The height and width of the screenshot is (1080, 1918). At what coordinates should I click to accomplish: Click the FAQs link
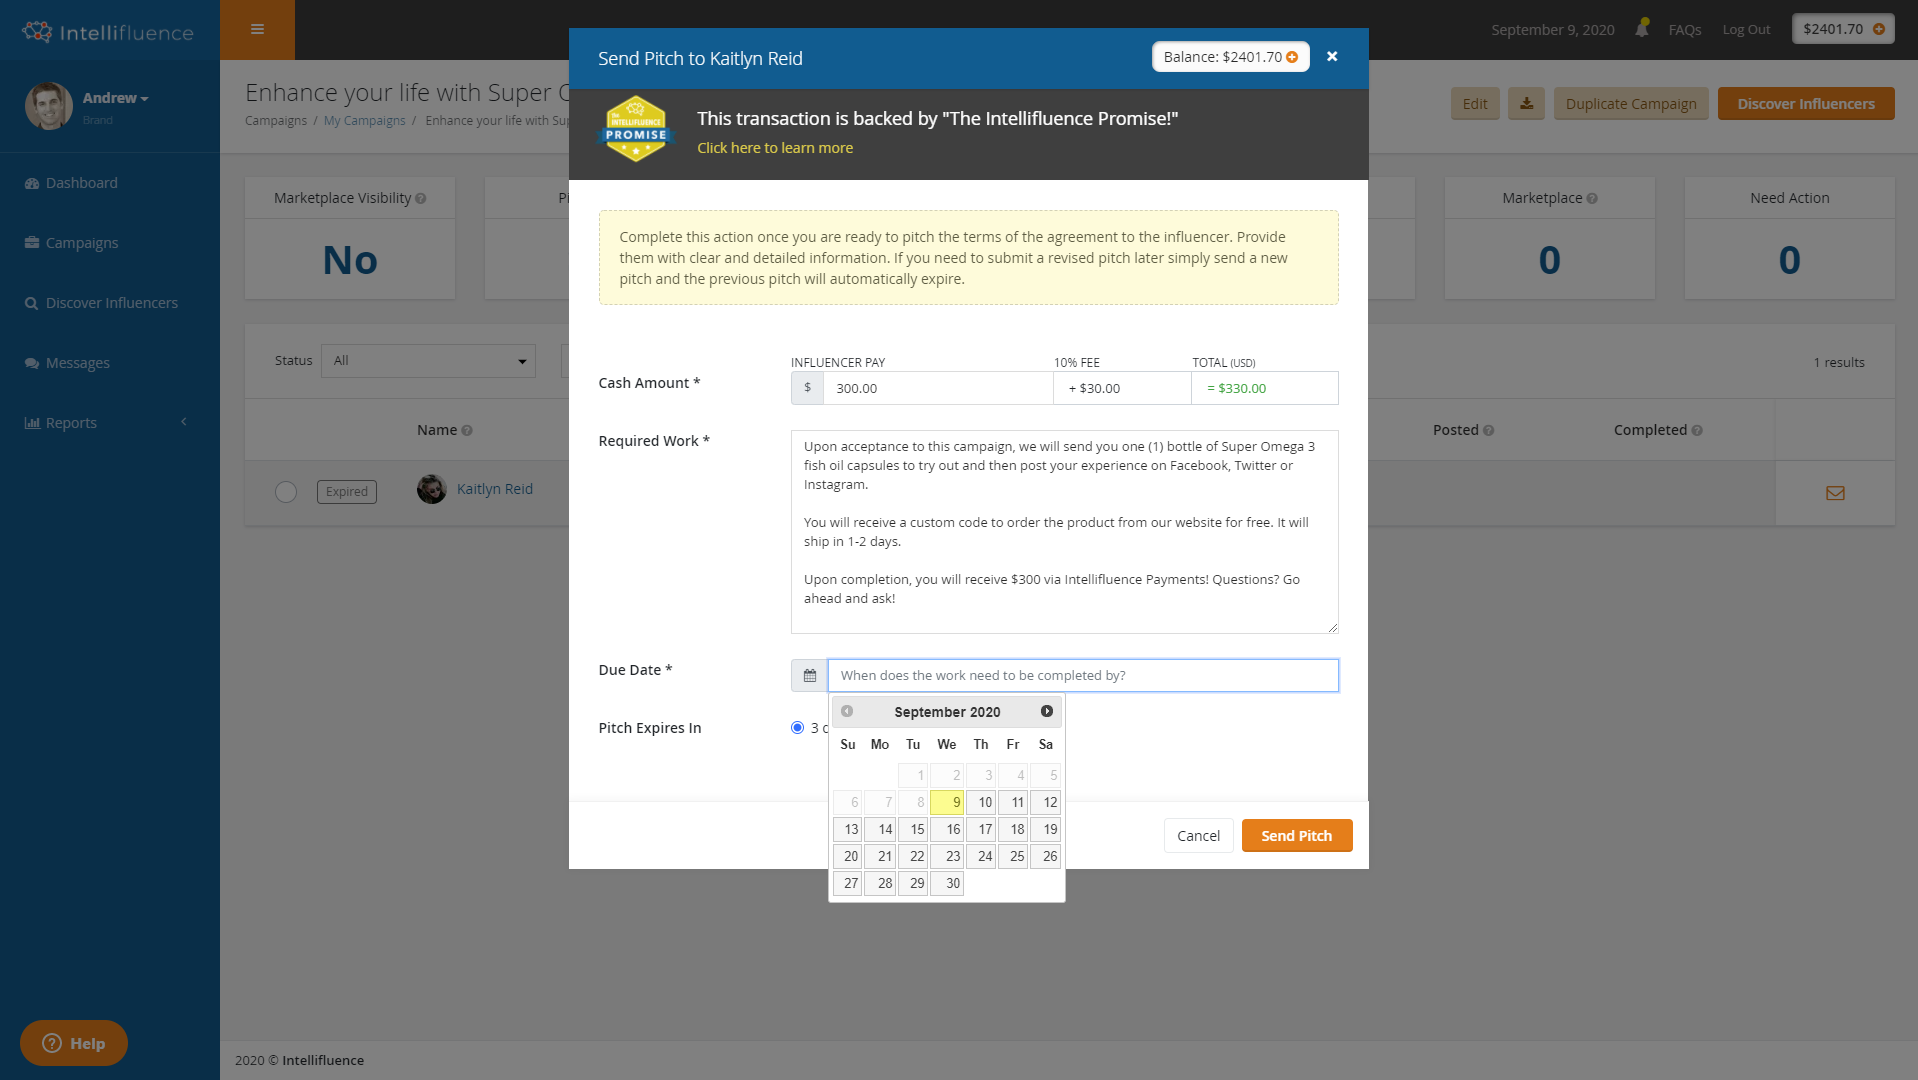1685,30
